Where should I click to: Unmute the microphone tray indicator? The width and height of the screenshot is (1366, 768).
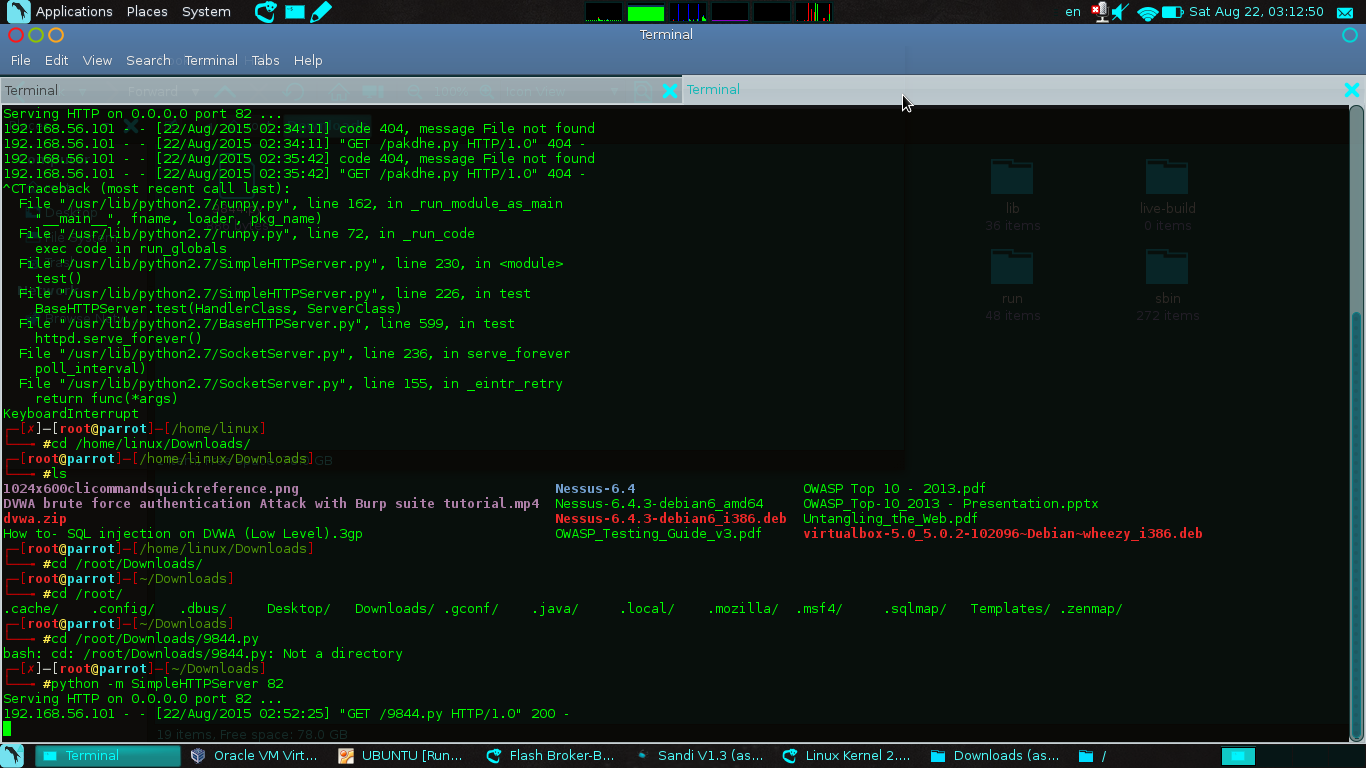coord(1101,12)
